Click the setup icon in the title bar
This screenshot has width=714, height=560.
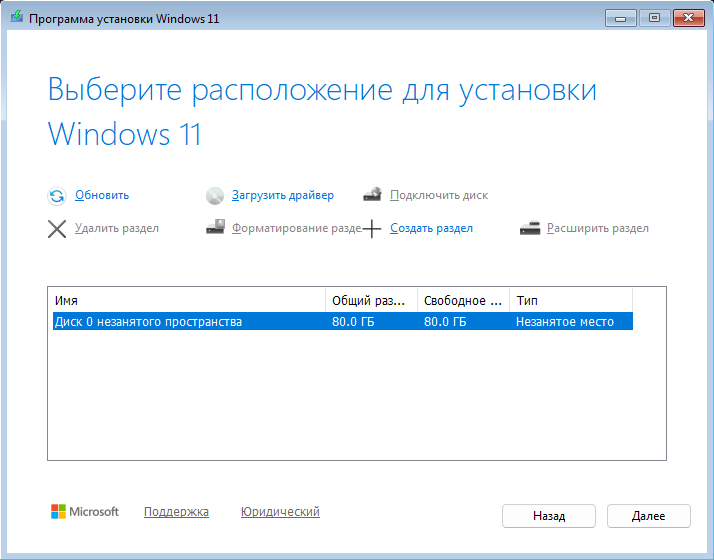click(x=17, y=17)
